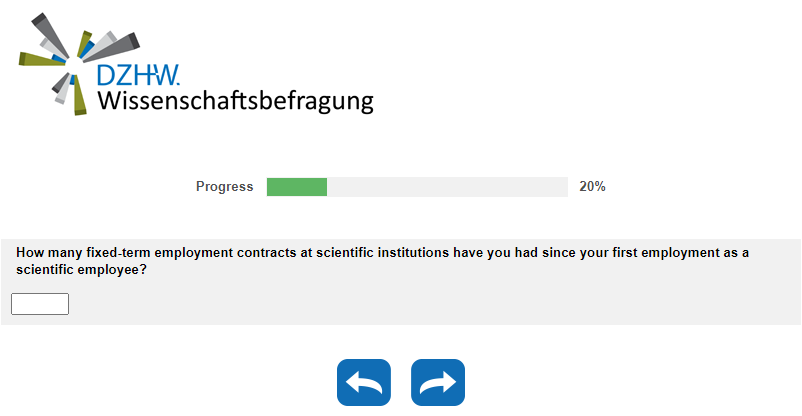
Task: Click the green filled part of progress bar
Action: click(x=297, y=187)
